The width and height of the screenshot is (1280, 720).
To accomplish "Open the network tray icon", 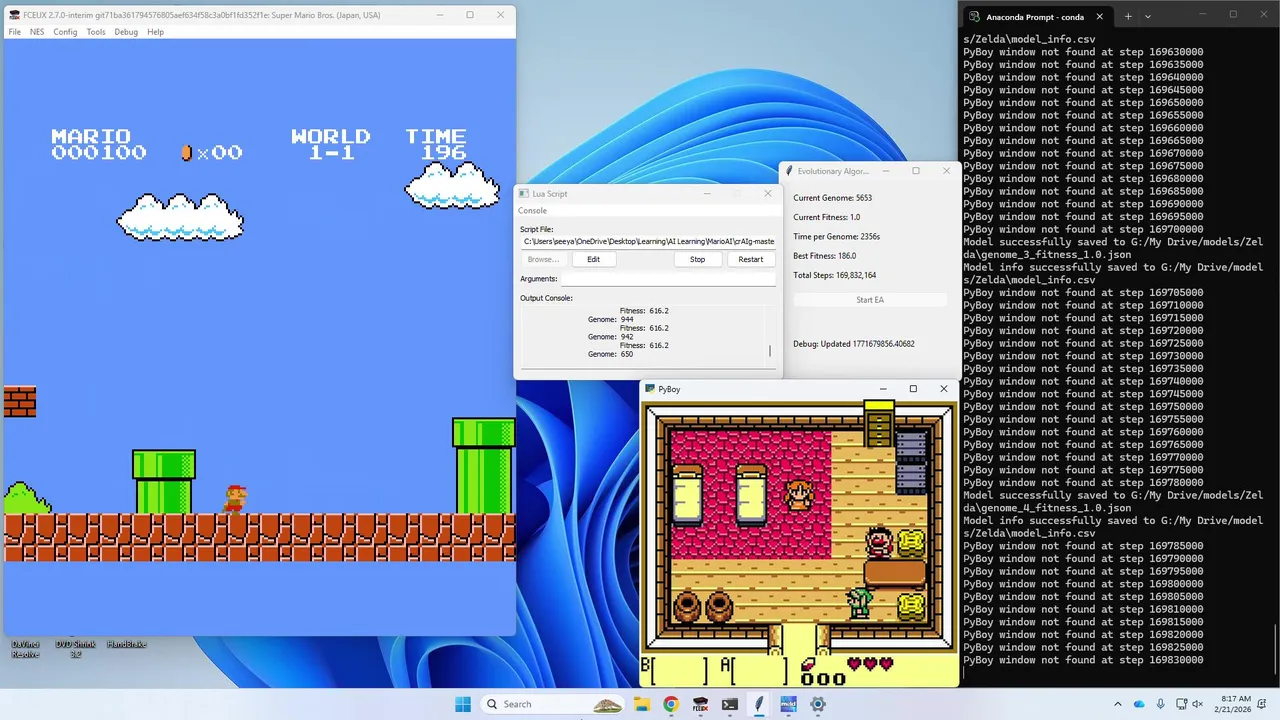I will (x=1183, y=704).
